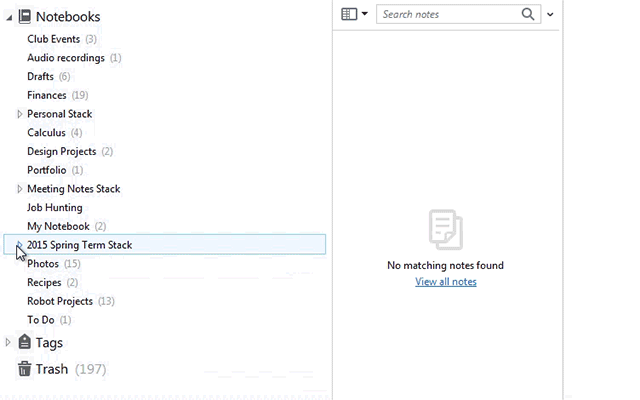640x400 pixels.
Task: Click the Trash can icon
Action: [25, 369]
